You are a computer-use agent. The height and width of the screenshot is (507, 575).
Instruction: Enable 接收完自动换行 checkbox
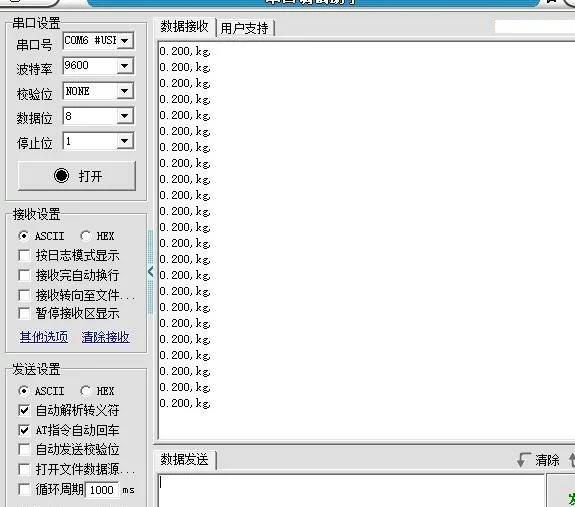click(x=24, y=275)
